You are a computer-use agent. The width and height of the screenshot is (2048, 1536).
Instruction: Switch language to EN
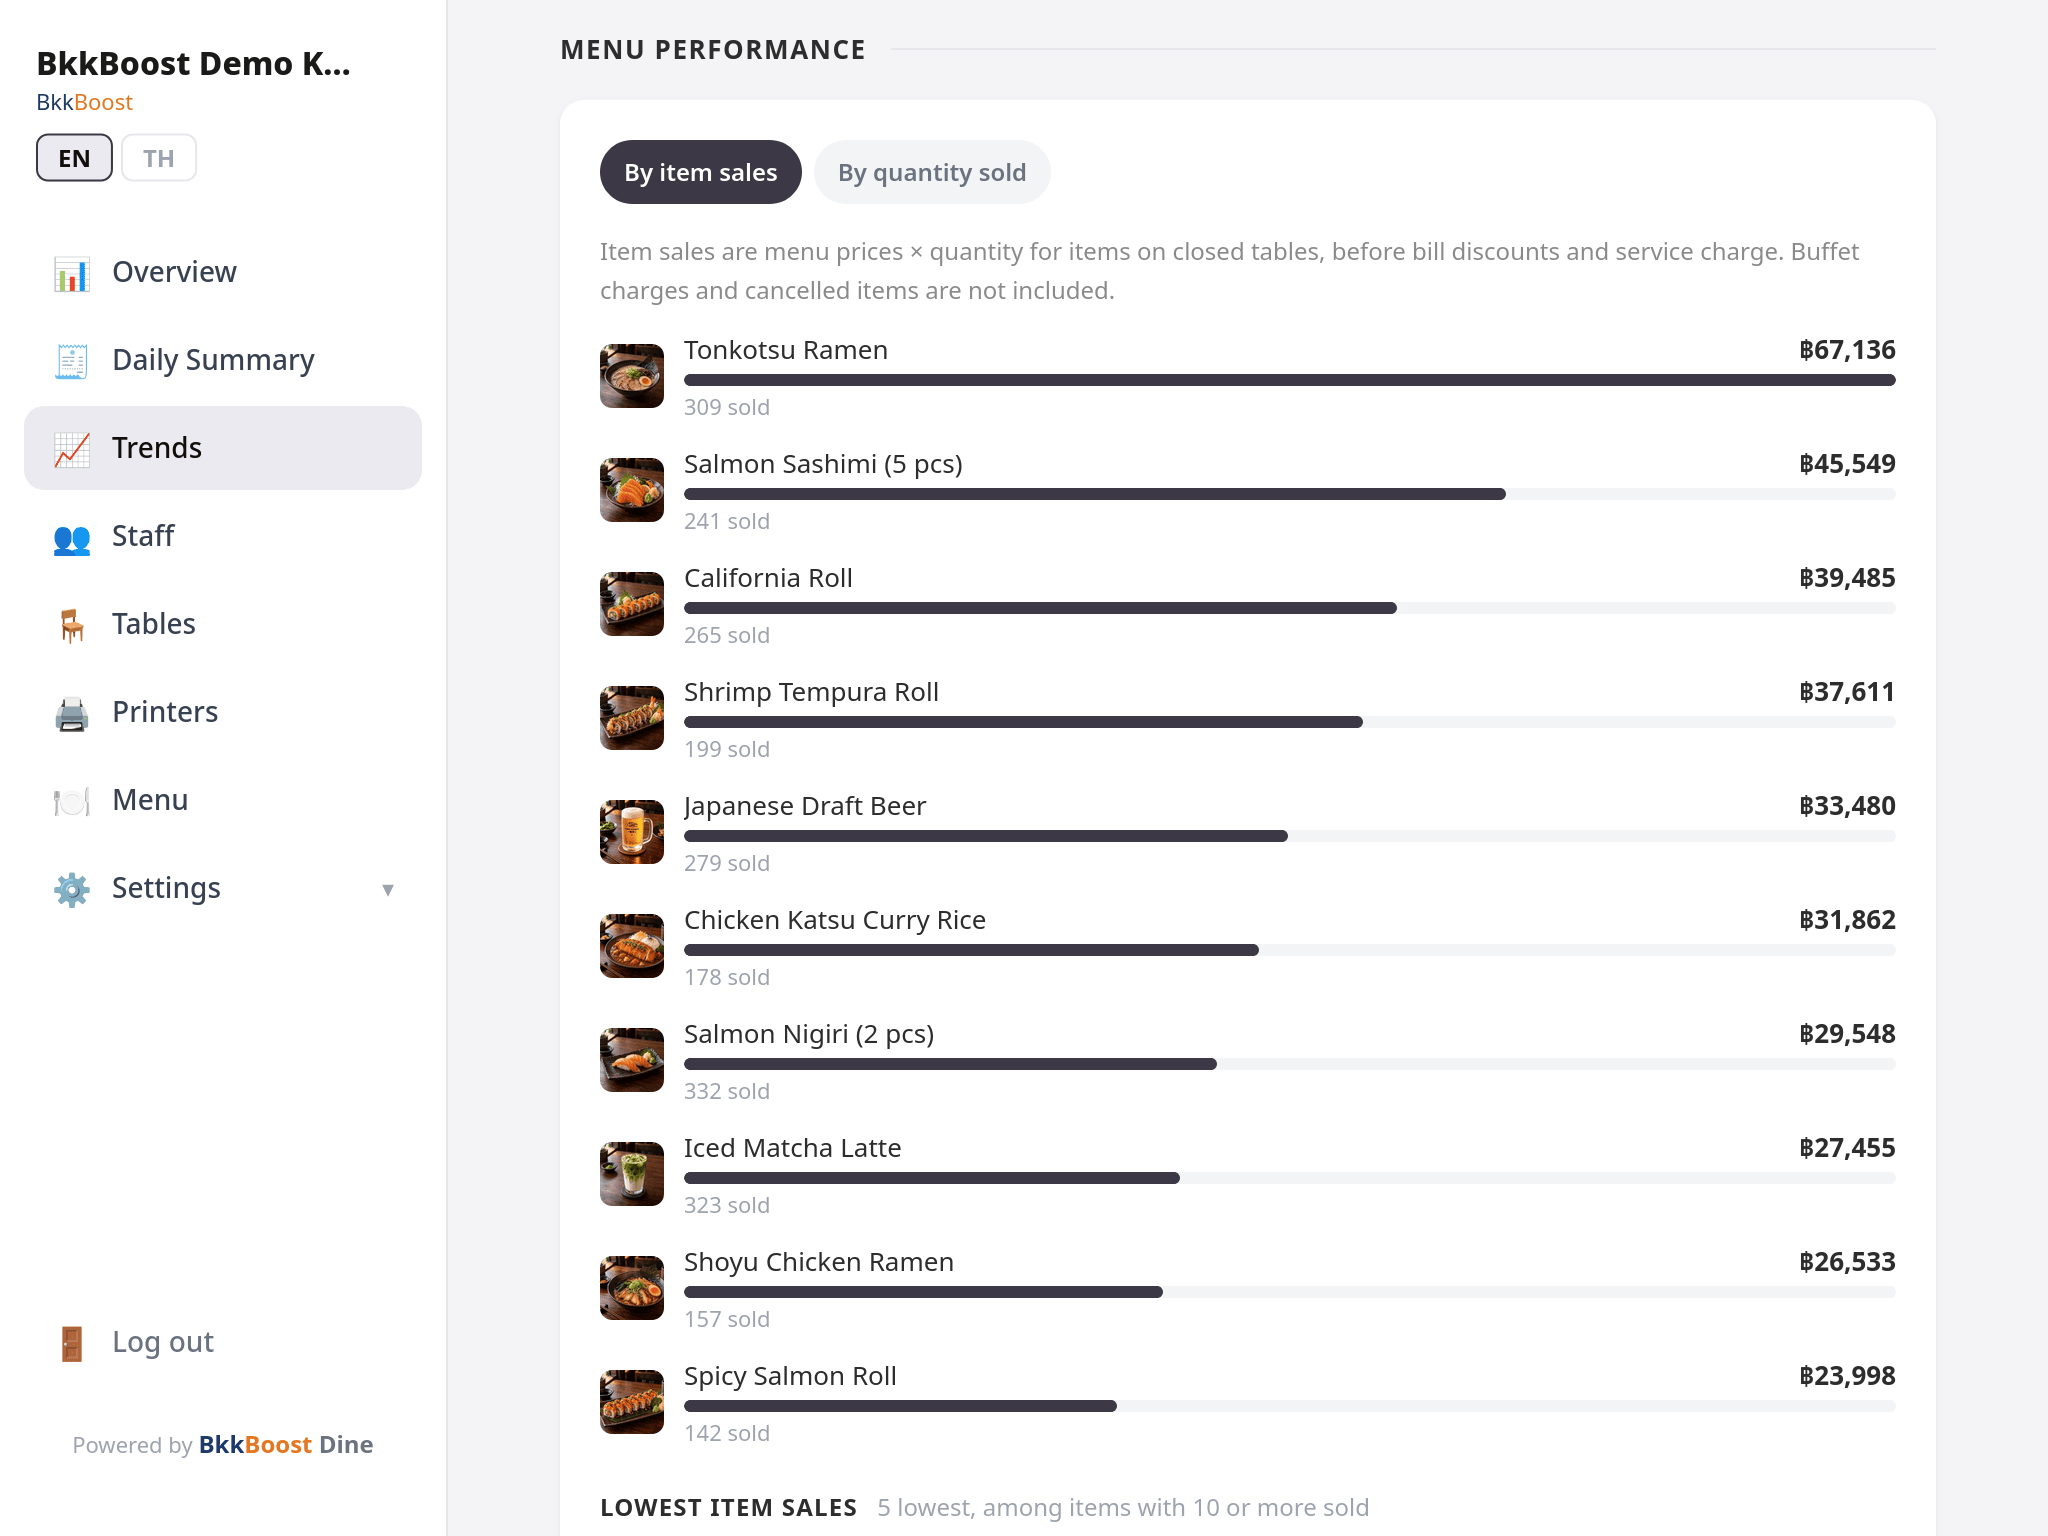[x=74, y=158]
